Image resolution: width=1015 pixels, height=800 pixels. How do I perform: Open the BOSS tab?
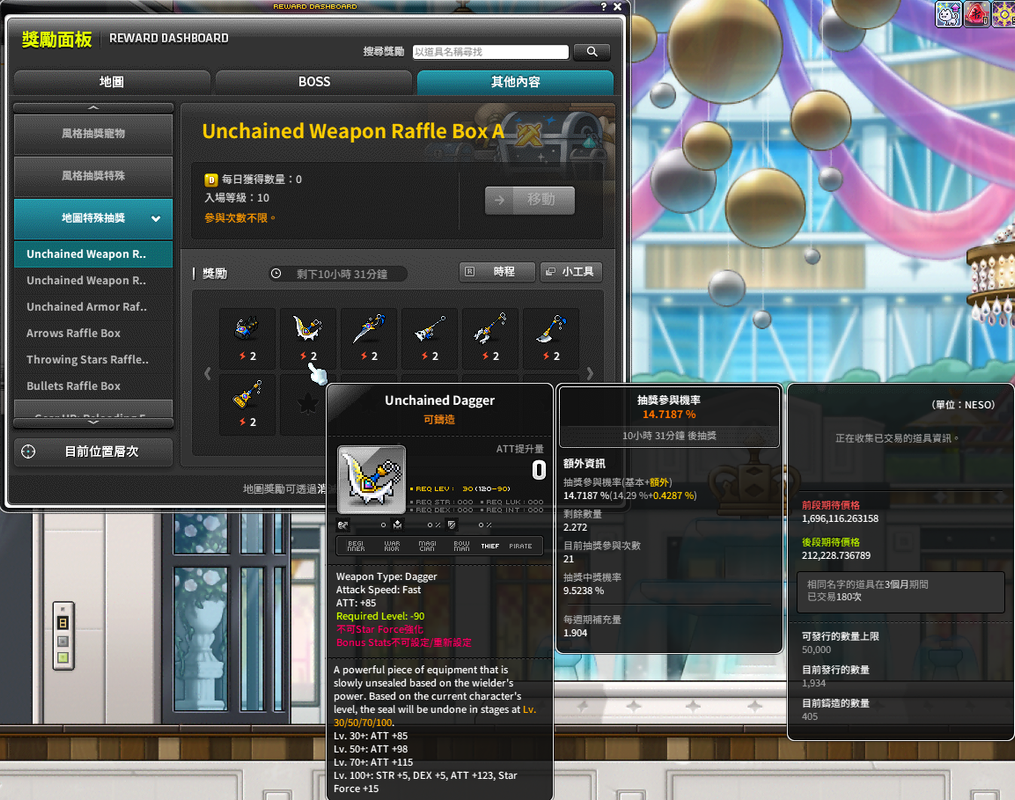314,82
